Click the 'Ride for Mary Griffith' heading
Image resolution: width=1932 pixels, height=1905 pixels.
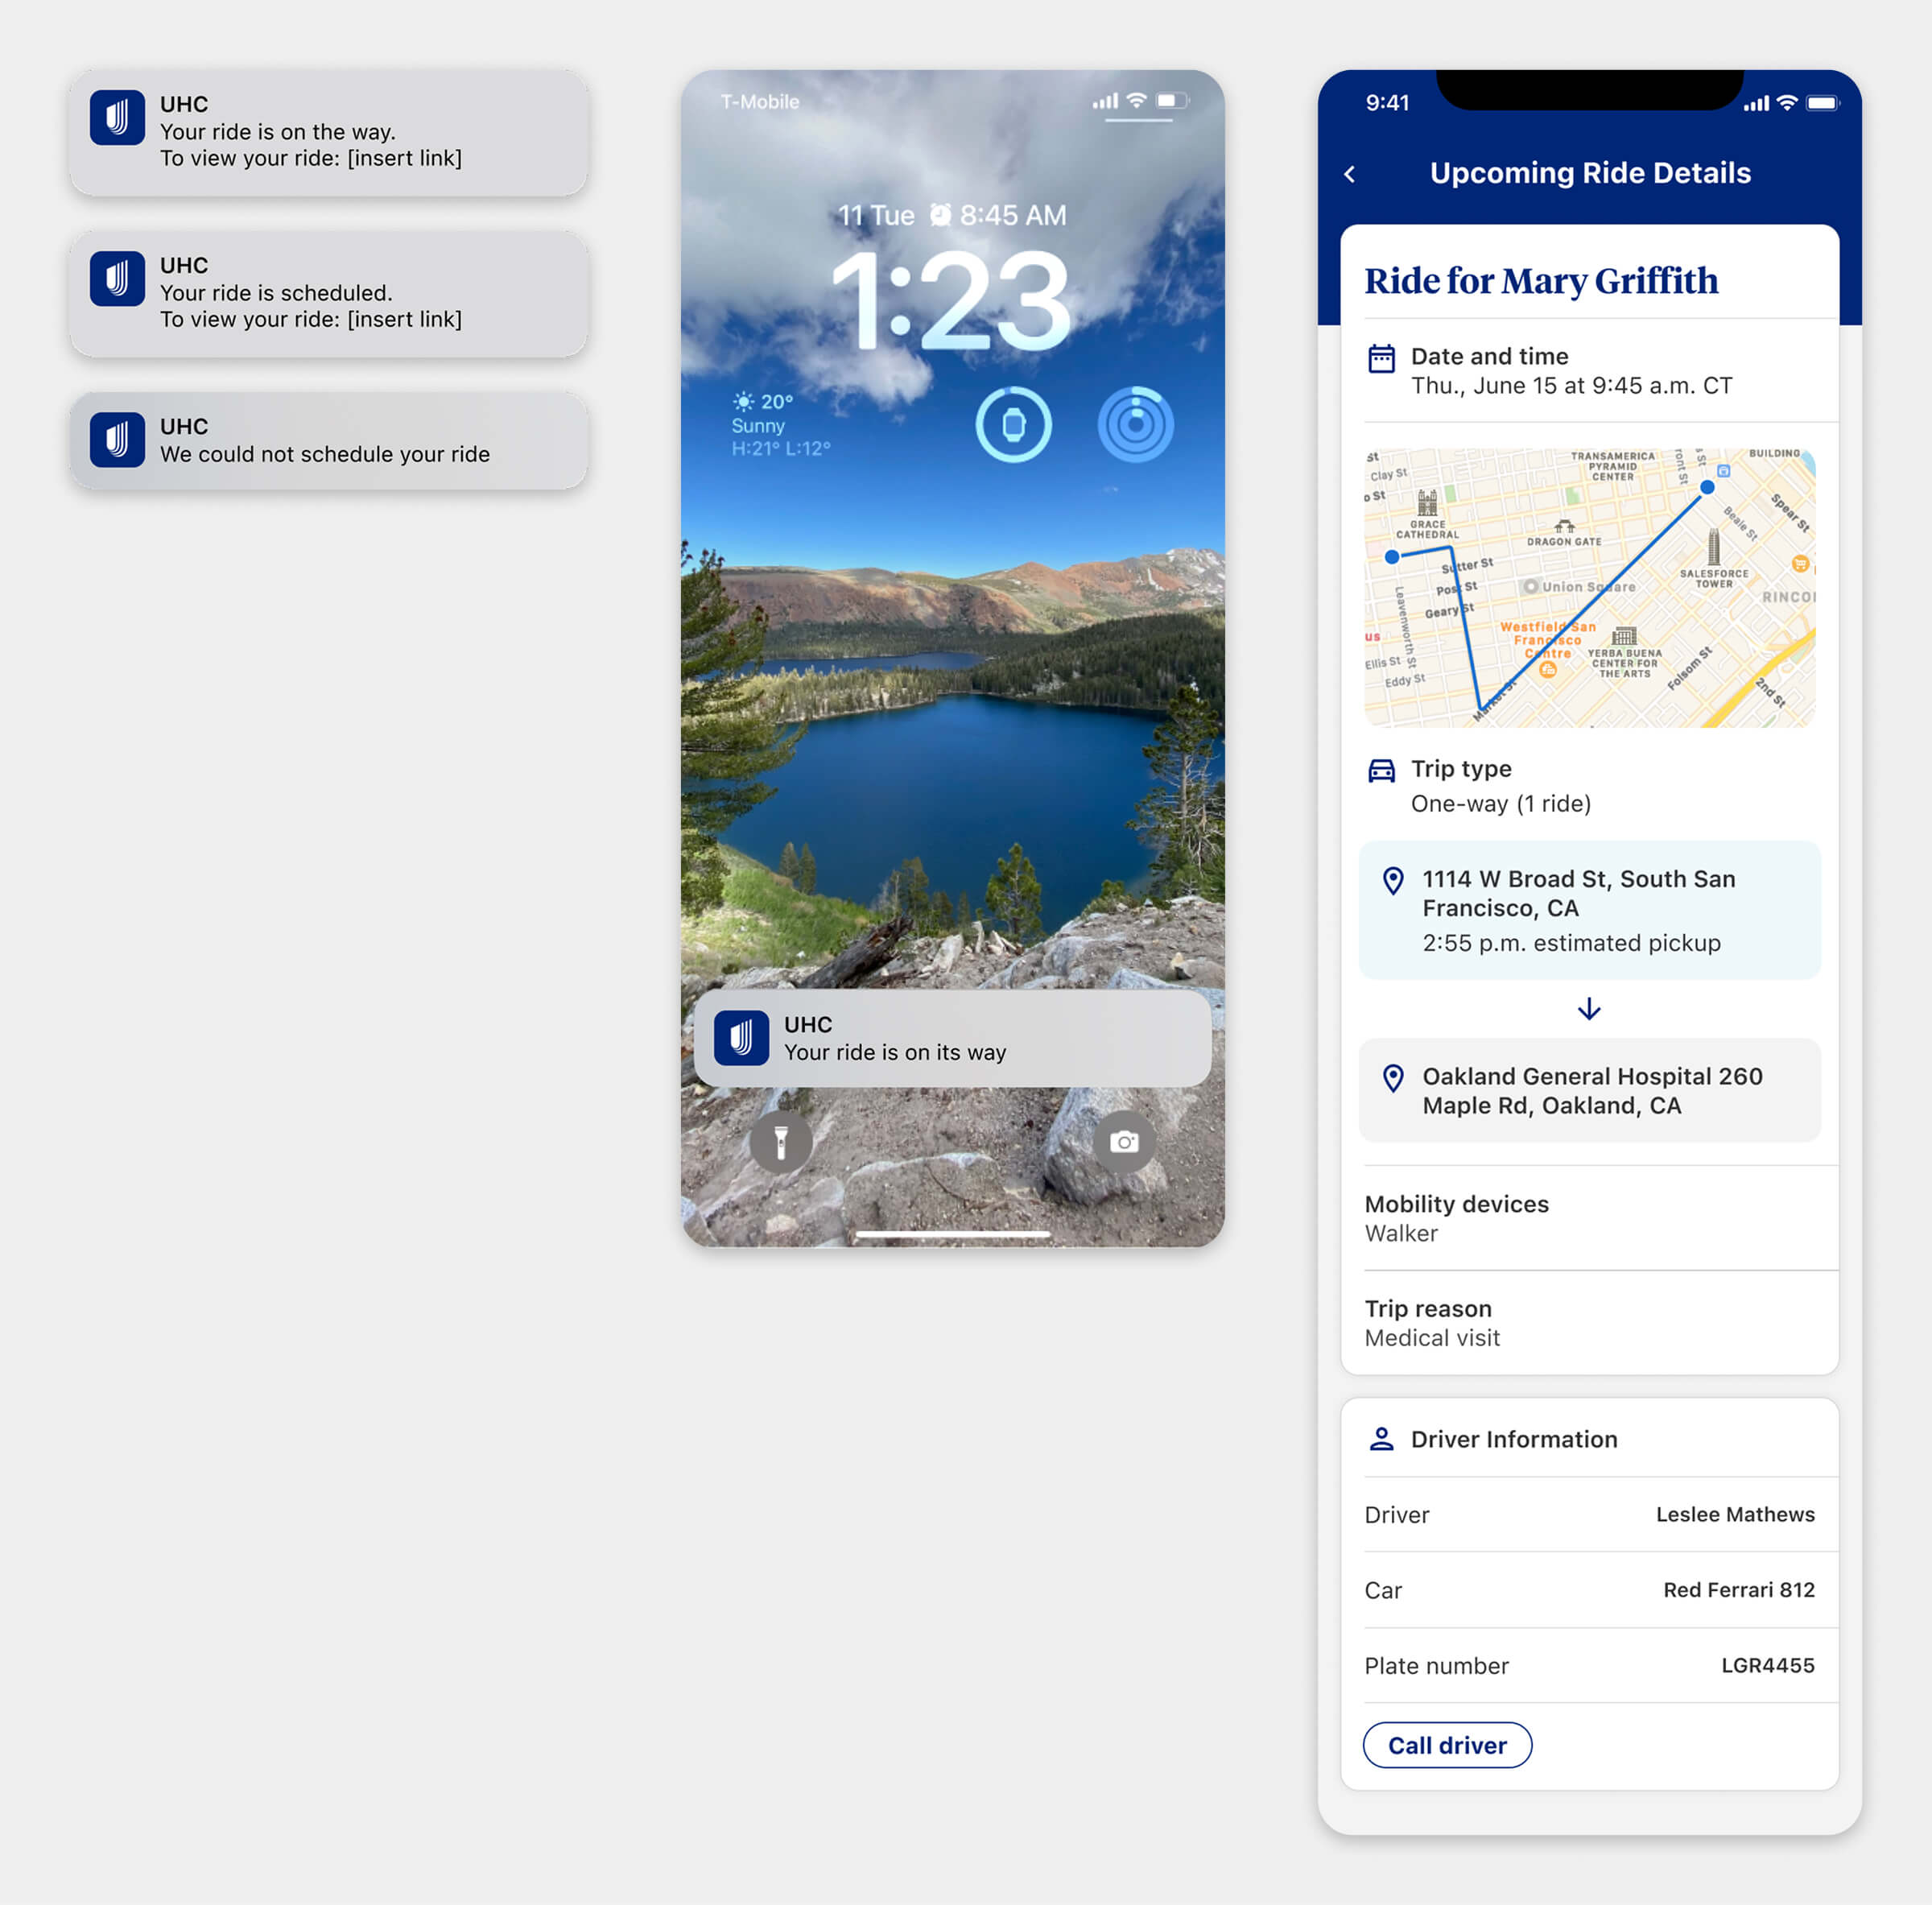(x=1541, y=281)
